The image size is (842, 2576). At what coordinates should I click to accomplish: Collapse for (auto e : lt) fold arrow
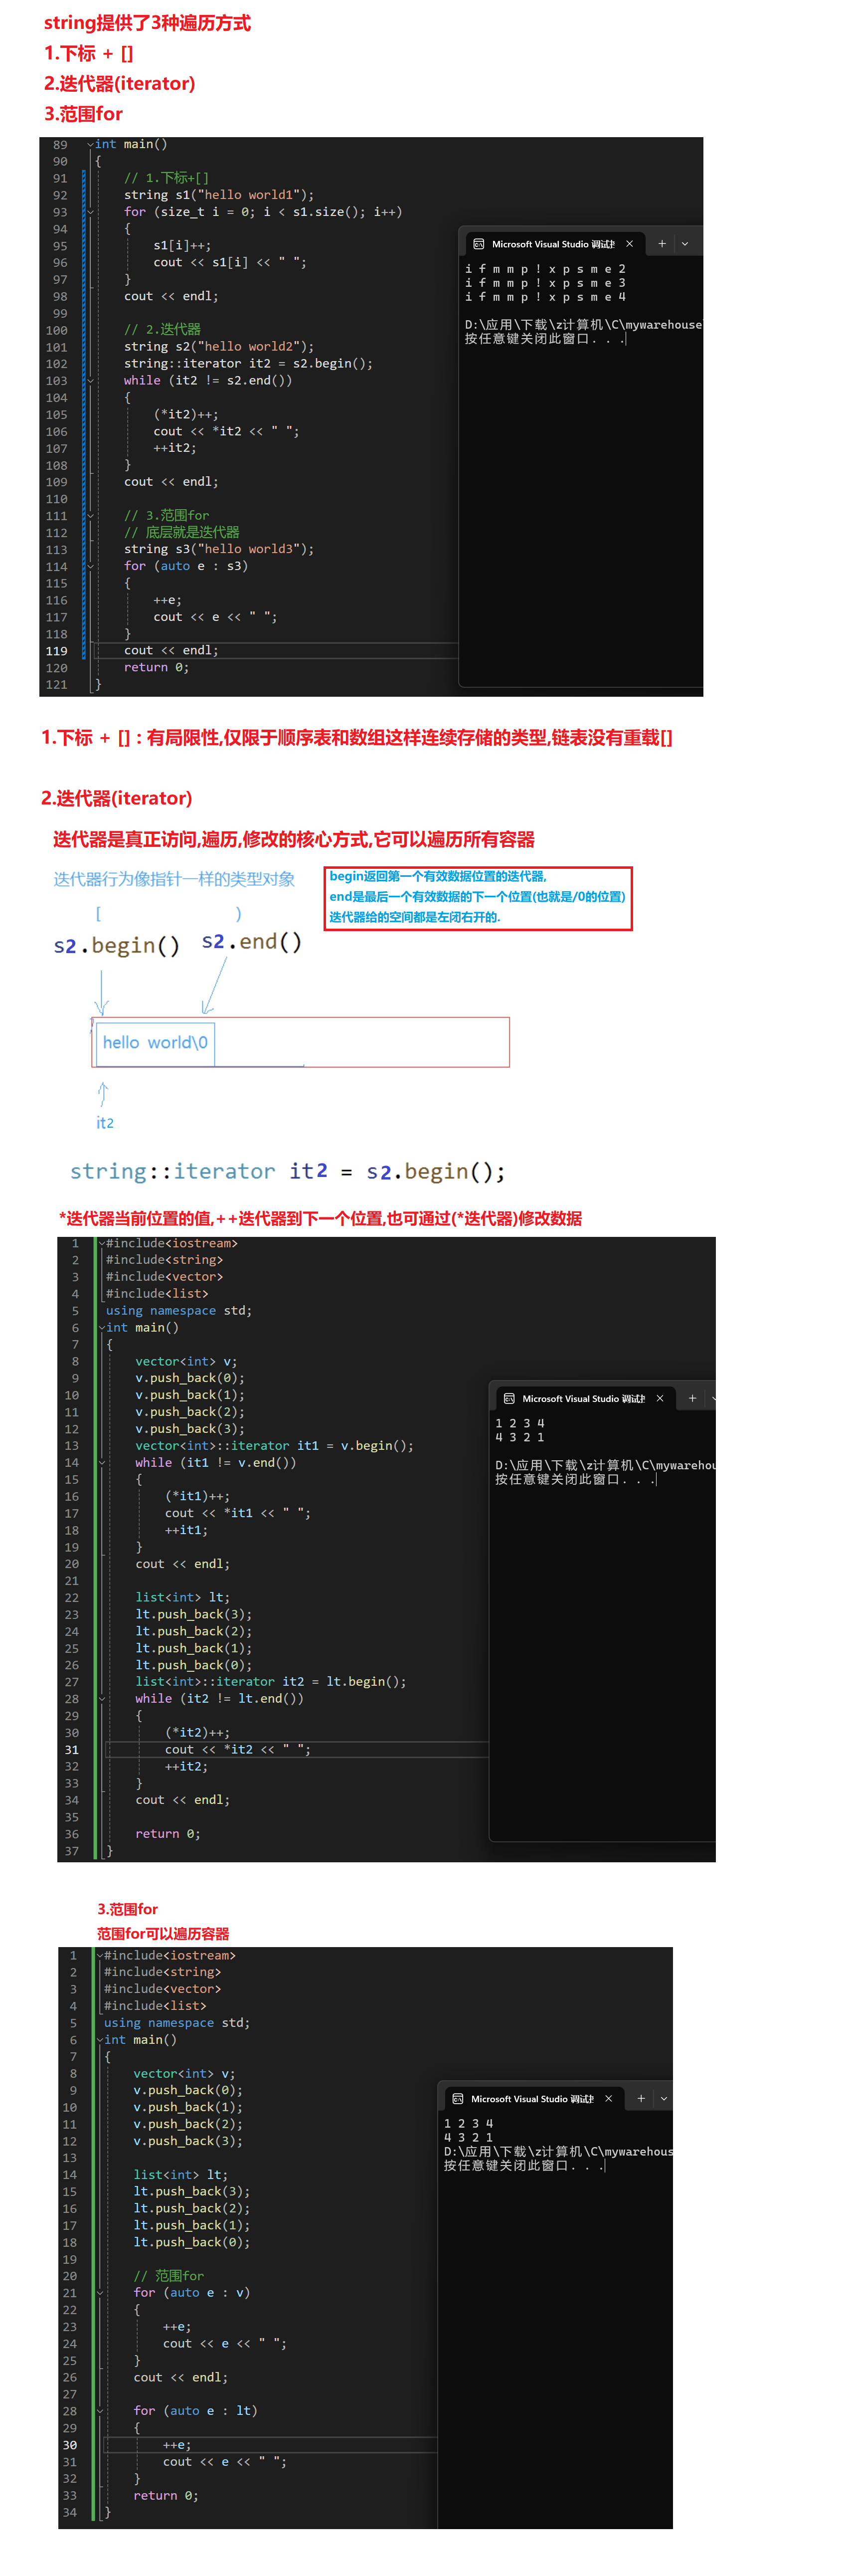tap(100, 2411)
